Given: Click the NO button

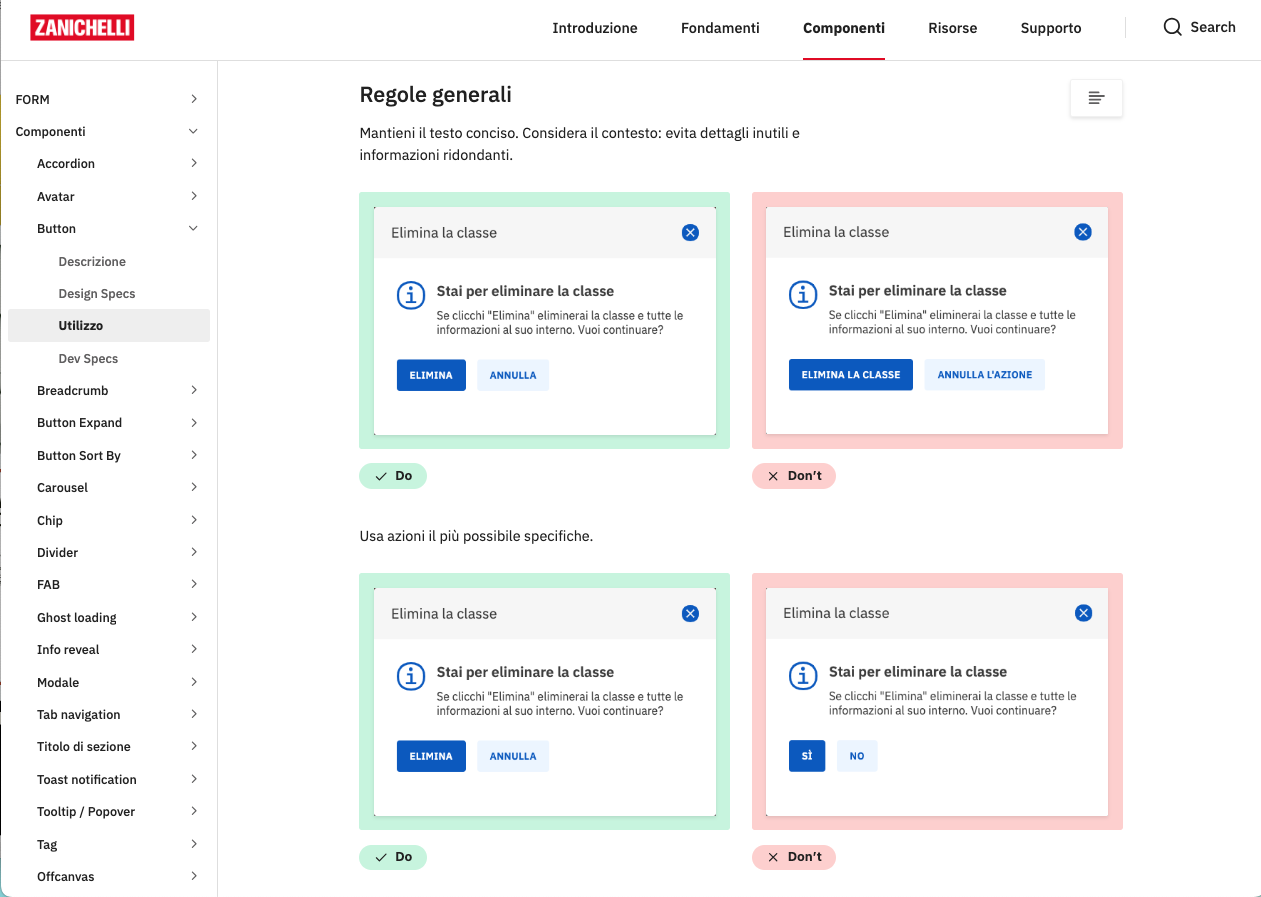Looking at the screenshot, I should click(857, 756).
